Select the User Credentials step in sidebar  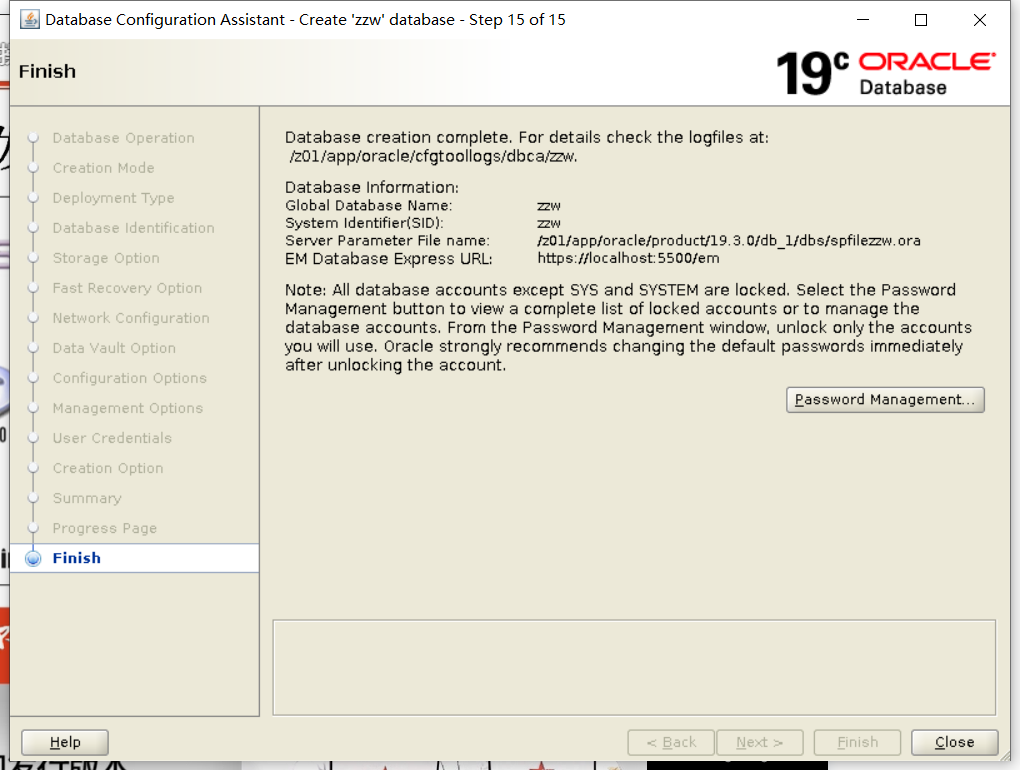click(111, 438)
